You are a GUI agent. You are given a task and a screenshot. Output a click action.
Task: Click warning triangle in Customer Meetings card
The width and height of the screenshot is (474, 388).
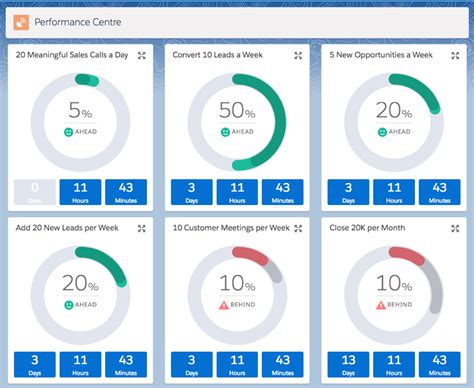tap(224, 305)
